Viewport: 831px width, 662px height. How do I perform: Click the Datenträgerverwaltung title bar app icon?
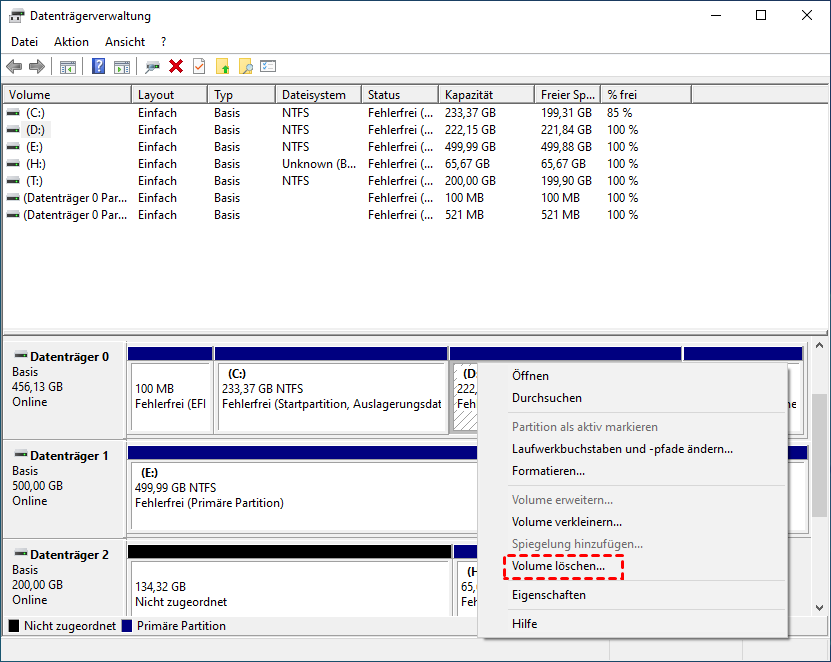click(x=16, y=16)
